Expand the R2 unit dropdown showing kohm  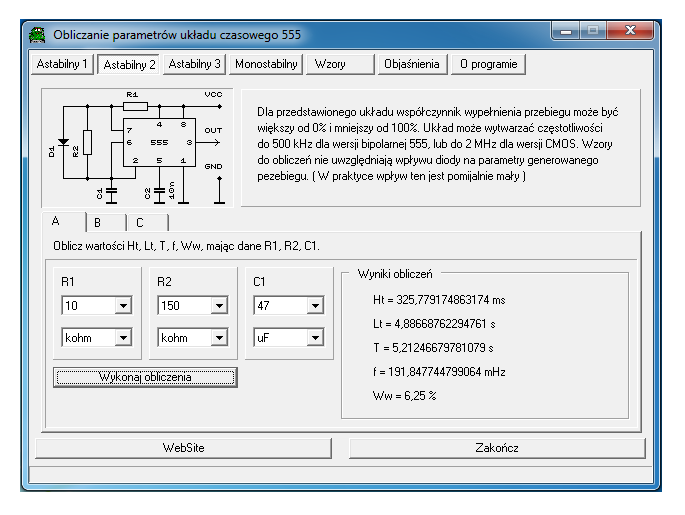coord(219,338)
